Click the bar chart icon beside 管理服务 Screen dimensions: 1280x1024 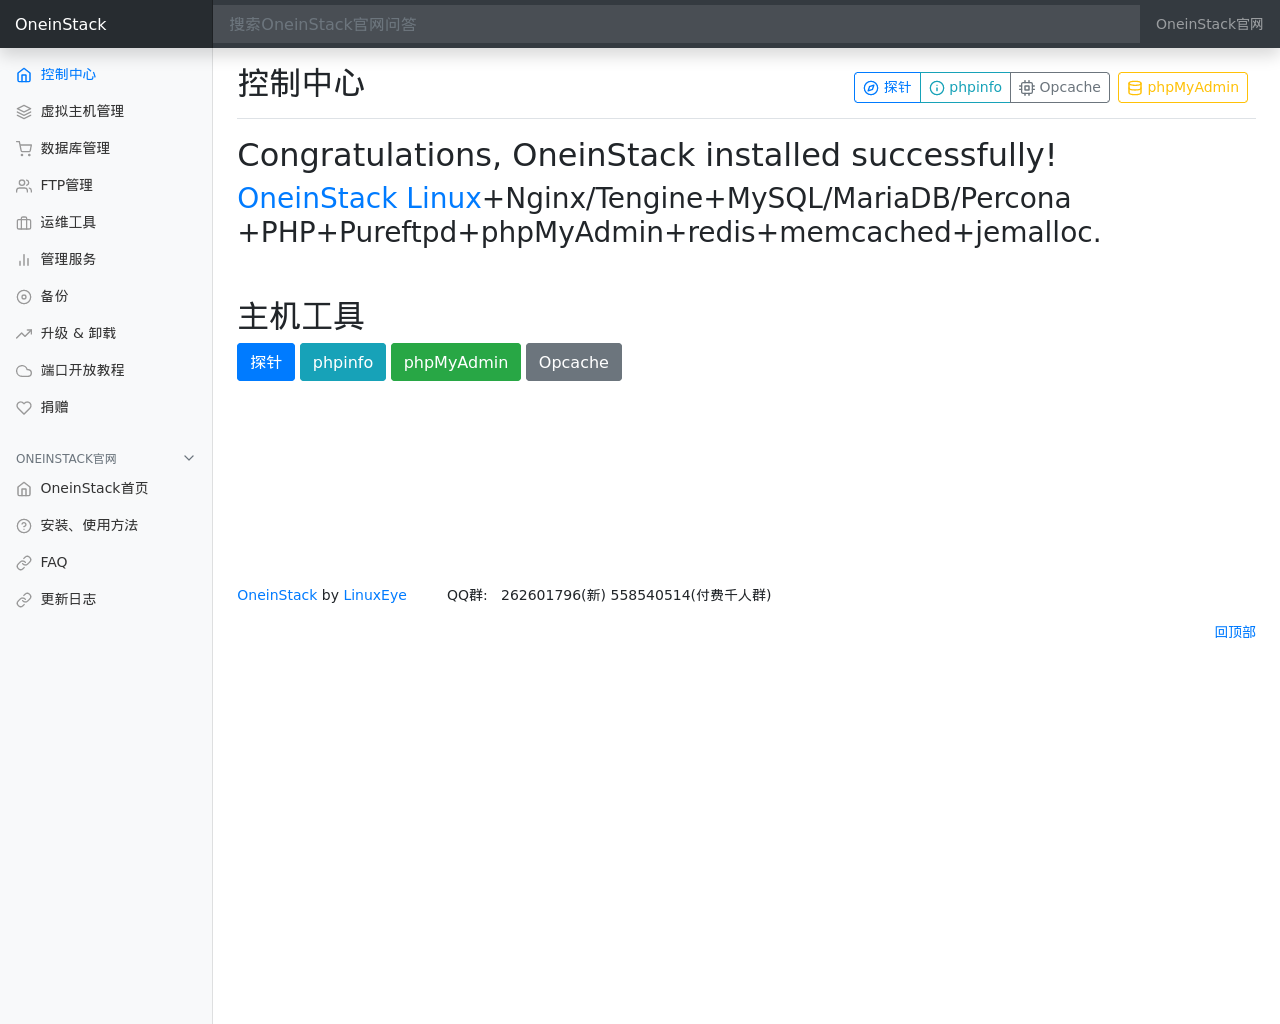(24, 260)
